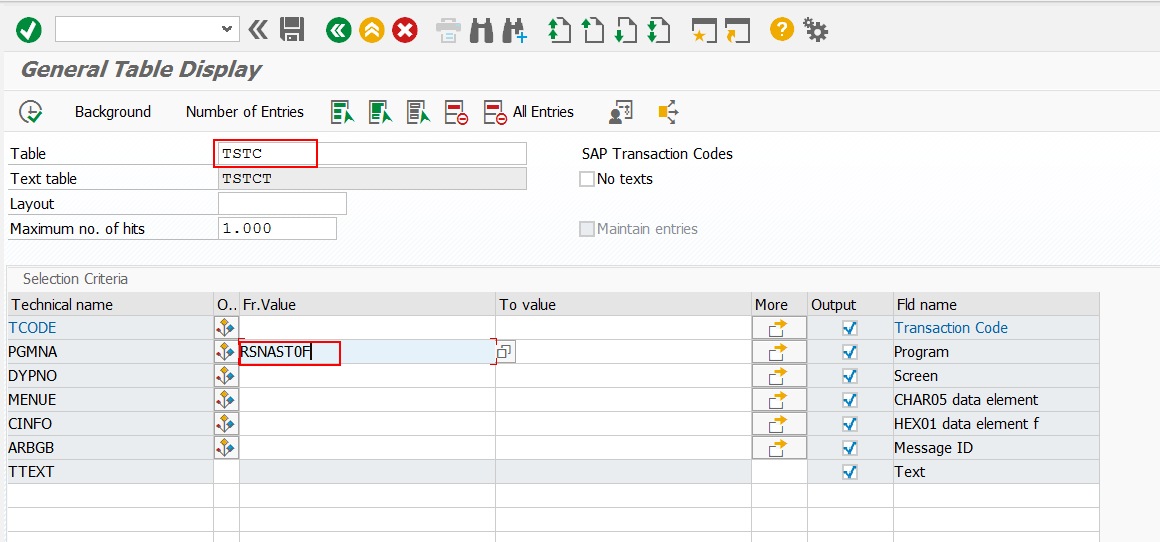The image size is (1160, 542).
Task: Toggle Output checkbox for CHAR05 data element
Action: coord(850,400)
